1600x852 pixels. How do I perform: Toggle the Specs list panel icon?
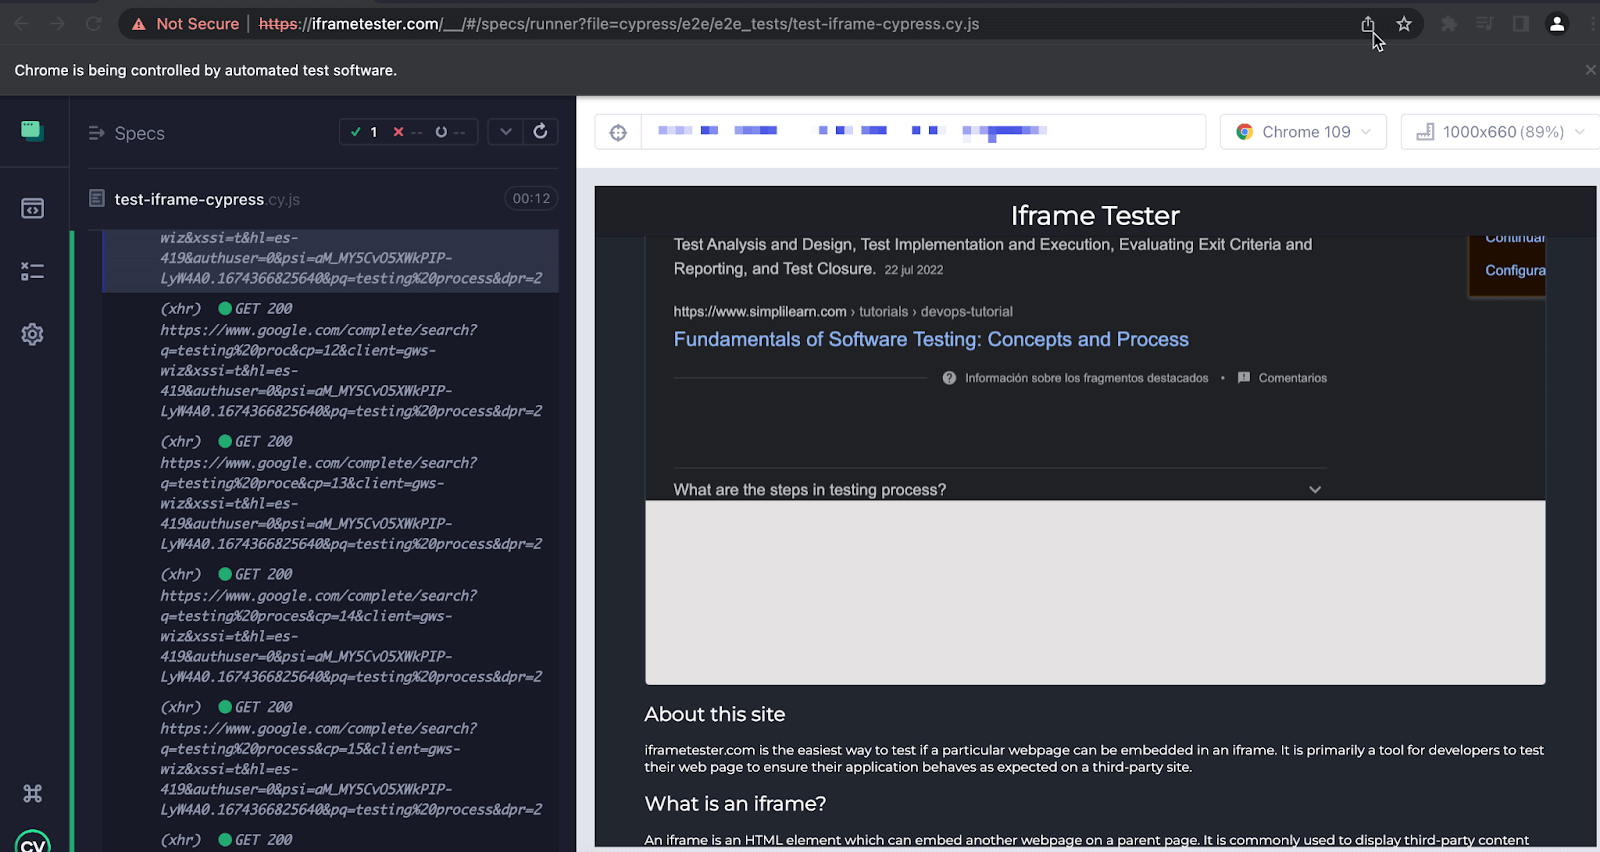pos(97,133)
